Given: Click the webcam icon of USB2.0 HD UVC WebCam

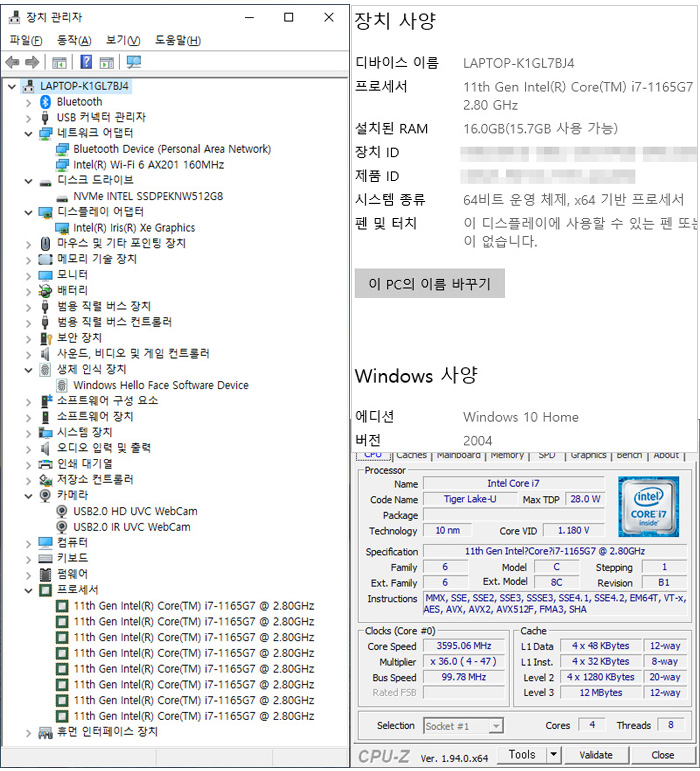Looking at the screenshot, I should [62, 511].
